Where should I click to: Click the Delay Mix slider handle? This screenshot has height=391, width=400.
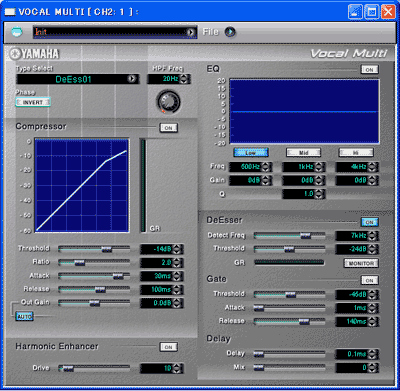click(259, 368)
